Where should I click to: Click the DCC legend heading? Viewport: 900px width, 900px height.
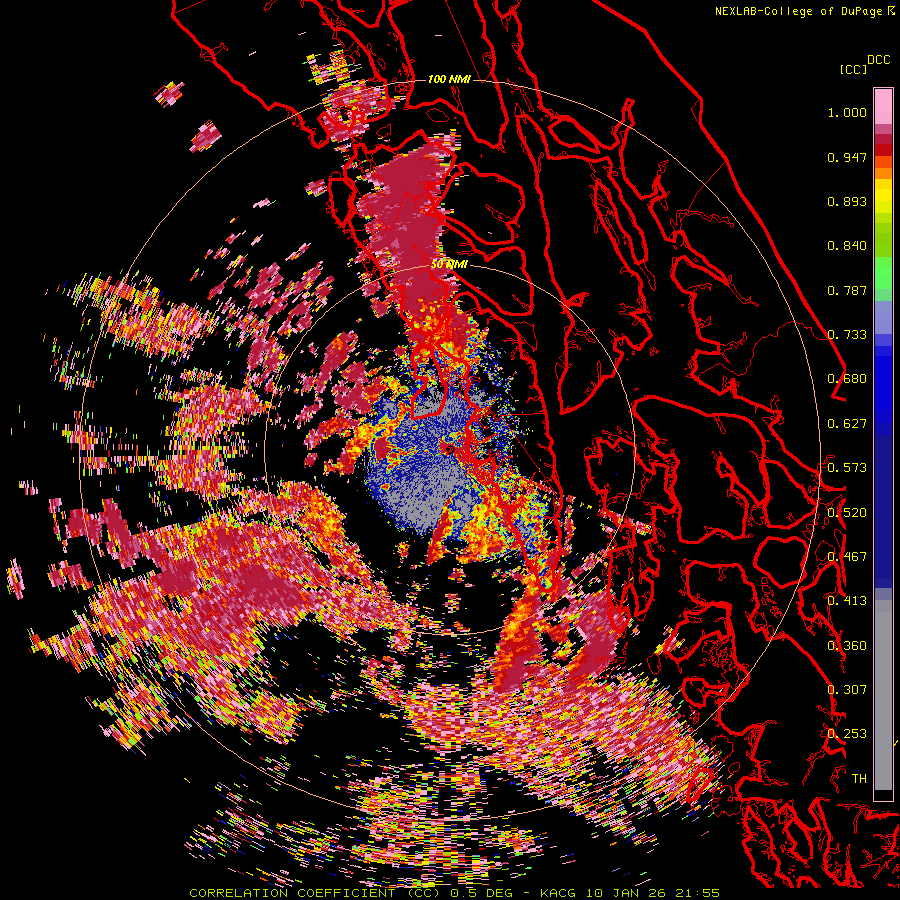tap(878, 59)
